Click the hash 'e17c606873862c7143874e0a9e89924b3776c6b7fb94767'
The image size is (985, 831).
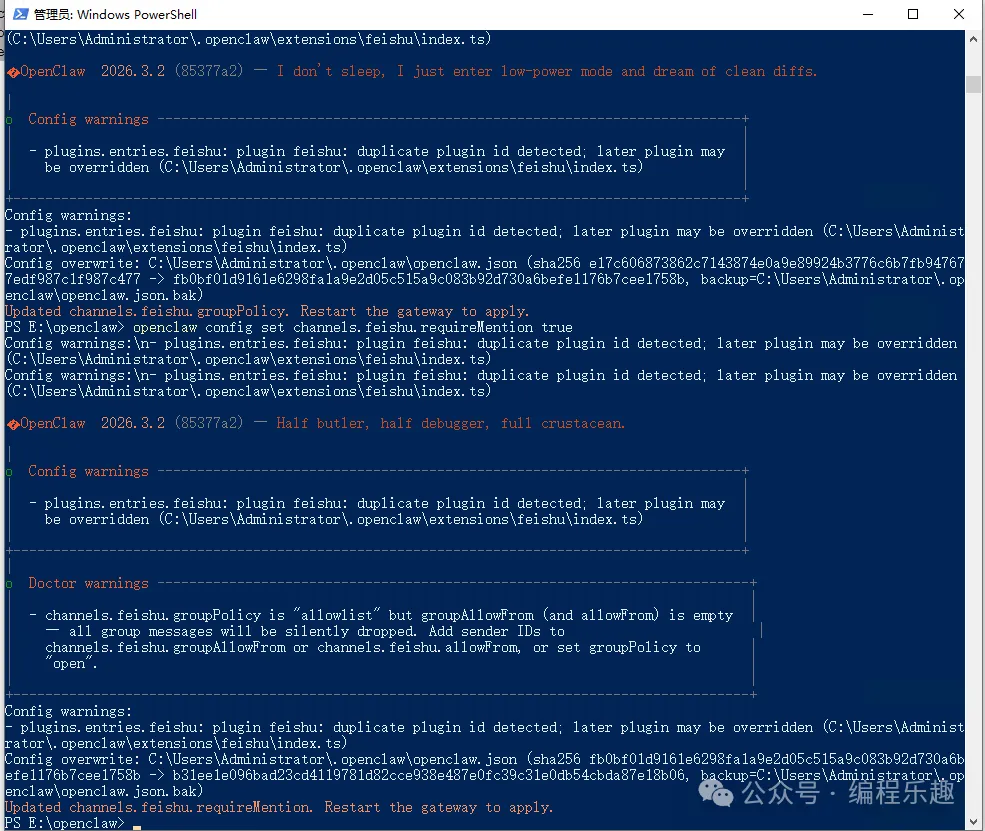(776, 263)
